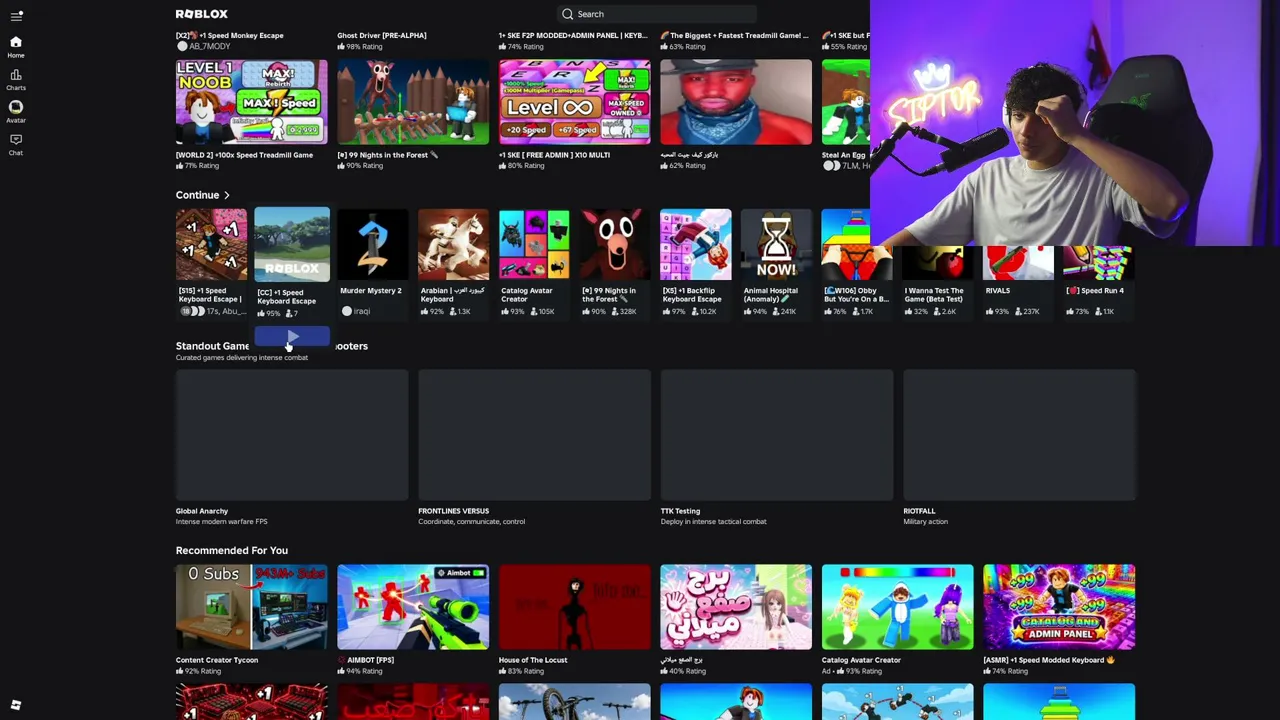Click the blue play button under the [CC] game

coord(292,336)
